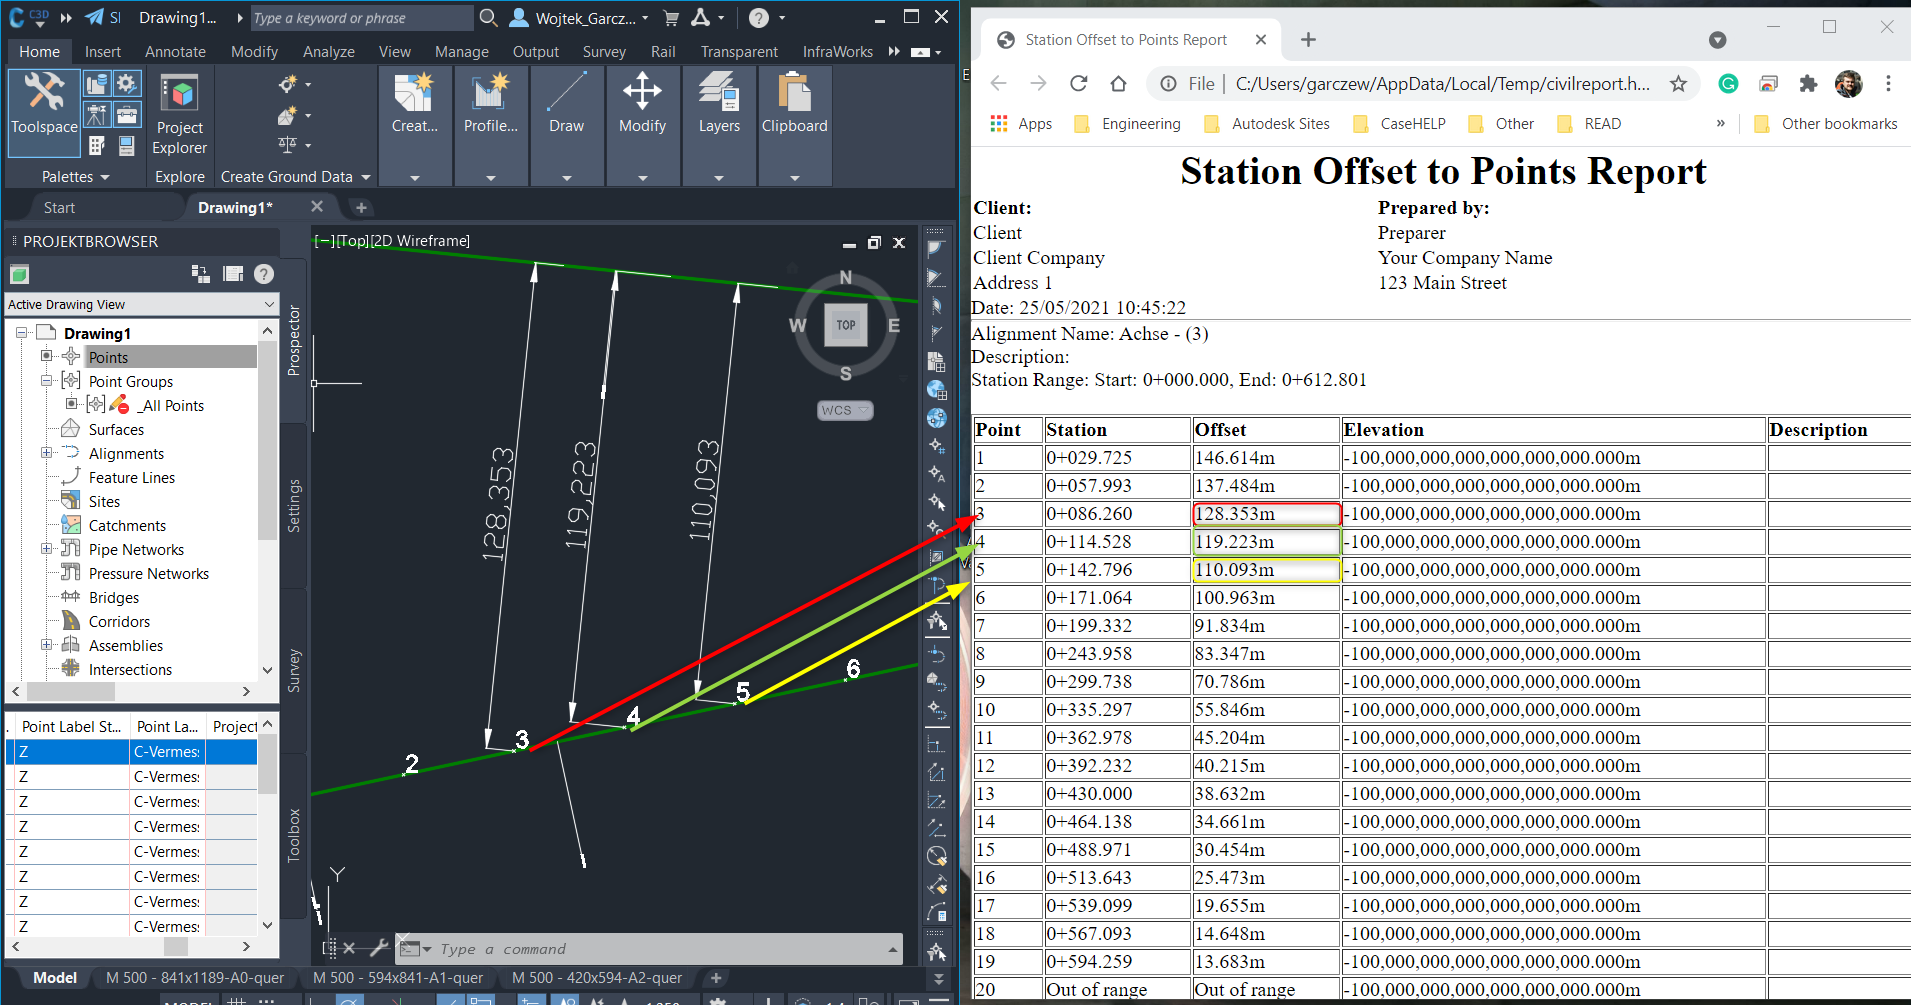
Task: Collapse the Point Groups tree node
Action: pyautogui.click(x=46, y=381)
